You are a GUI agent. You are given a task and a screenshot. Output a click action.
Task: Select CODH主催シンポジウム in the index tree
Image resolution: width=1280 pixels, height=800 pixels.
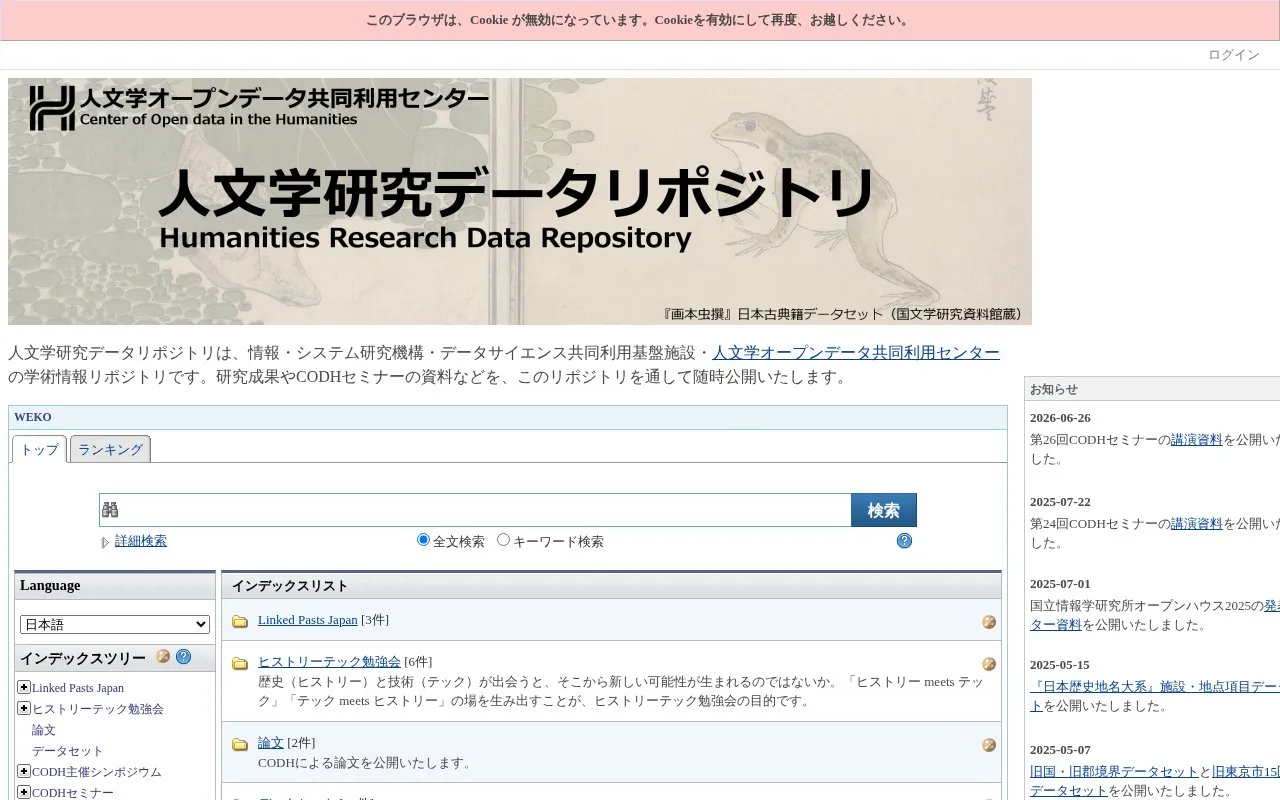pos(96,772)
